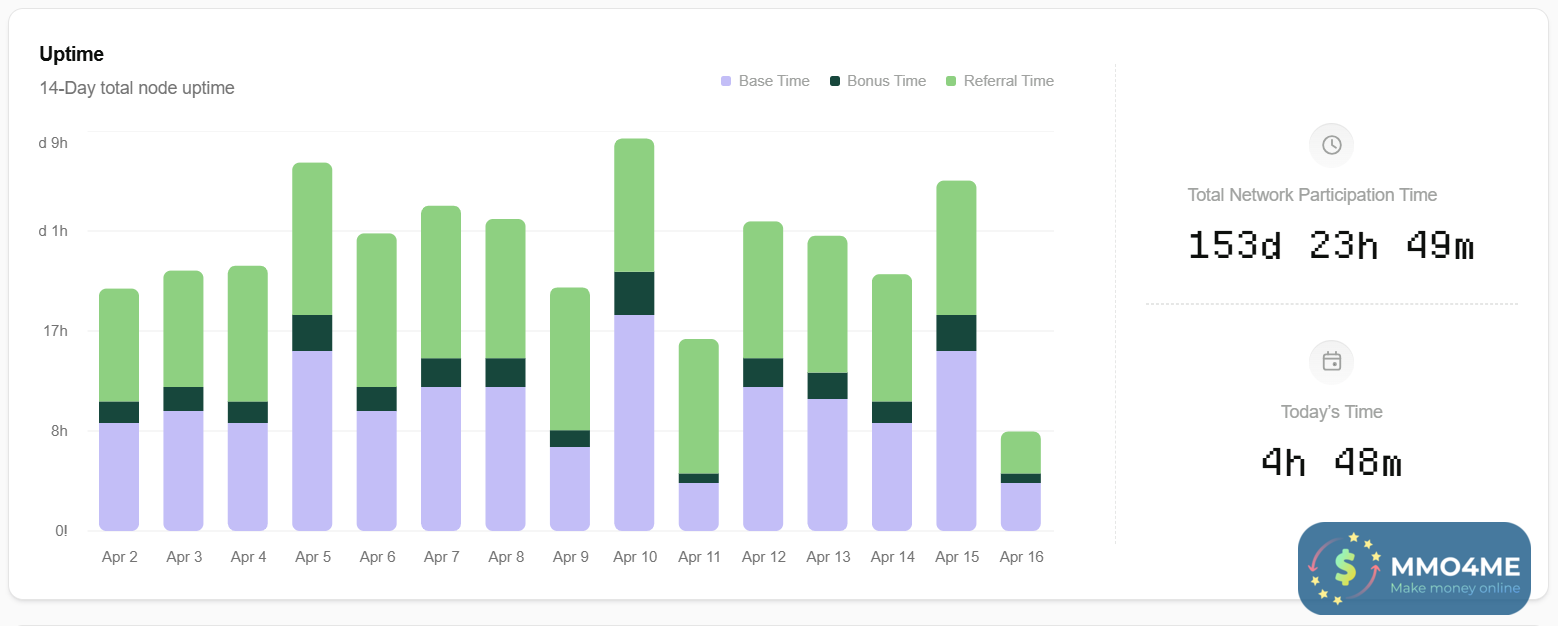The image size is (1558, 626).
Task: Click the Apr 2 x-axis label
Action: pos(120,557)
